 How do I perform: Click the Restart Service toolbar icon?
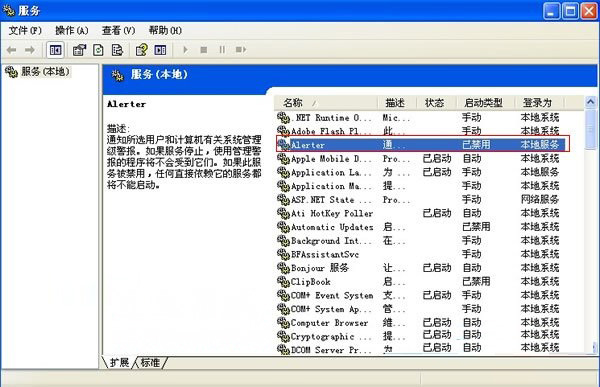click(x=241, y=50)
